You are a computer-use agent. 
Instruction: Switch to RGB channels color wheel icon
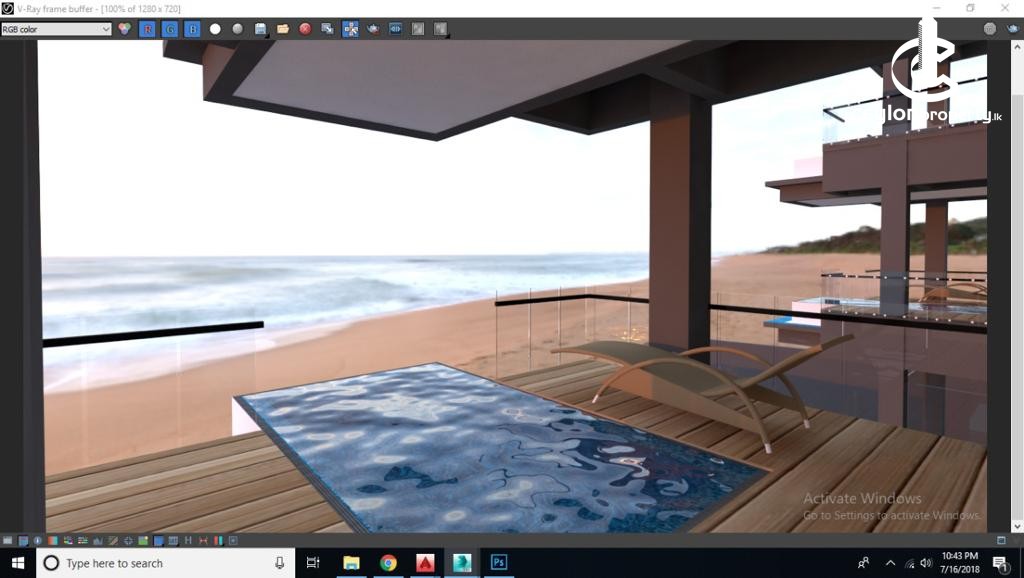coord(125,29)
